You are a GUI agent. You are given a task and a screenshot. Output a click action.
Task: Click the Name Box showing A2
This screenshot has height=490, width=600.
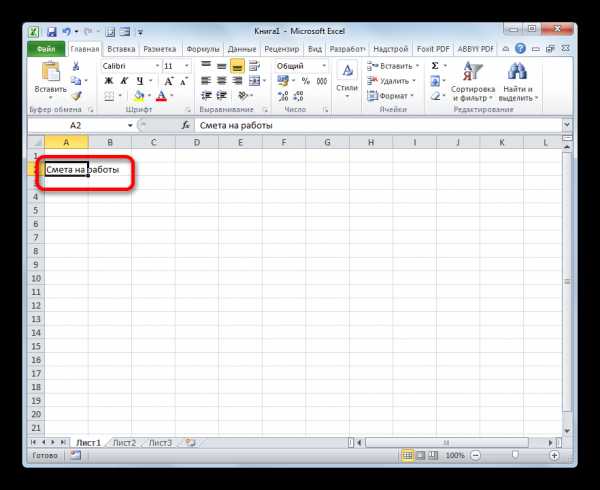pyautogui.click(x=76, y=125)
